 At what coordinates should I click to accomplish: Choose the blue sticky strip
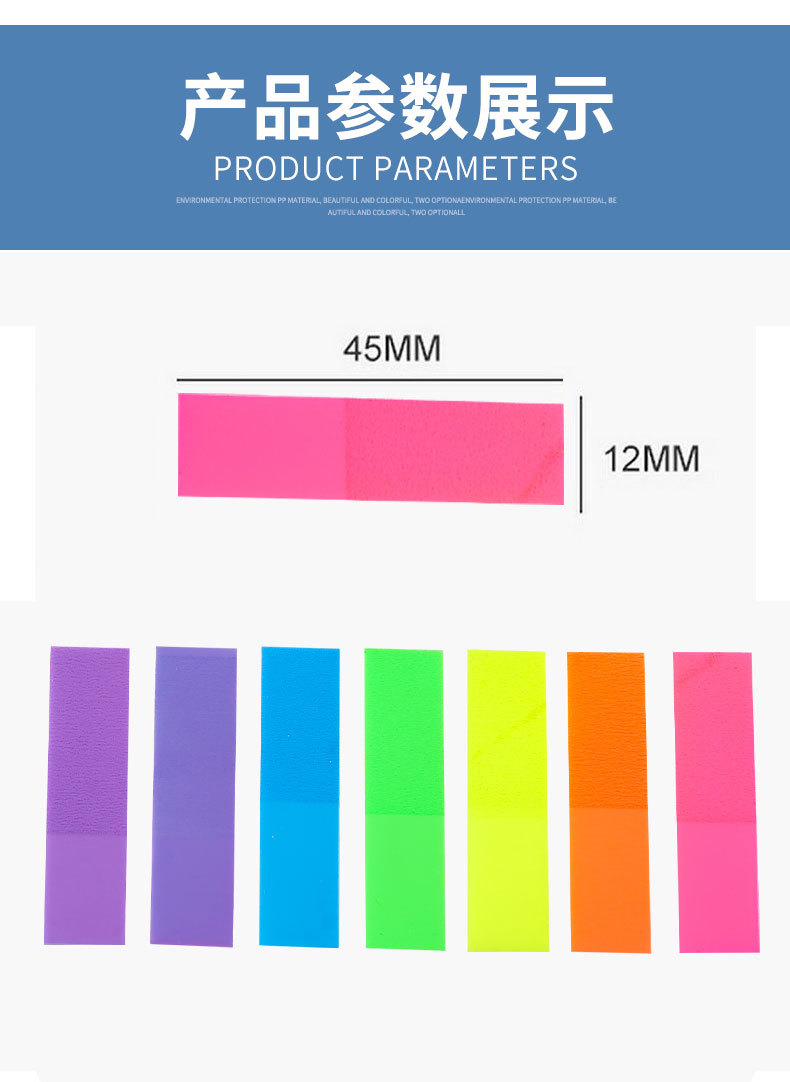click(x=299, y=796)
